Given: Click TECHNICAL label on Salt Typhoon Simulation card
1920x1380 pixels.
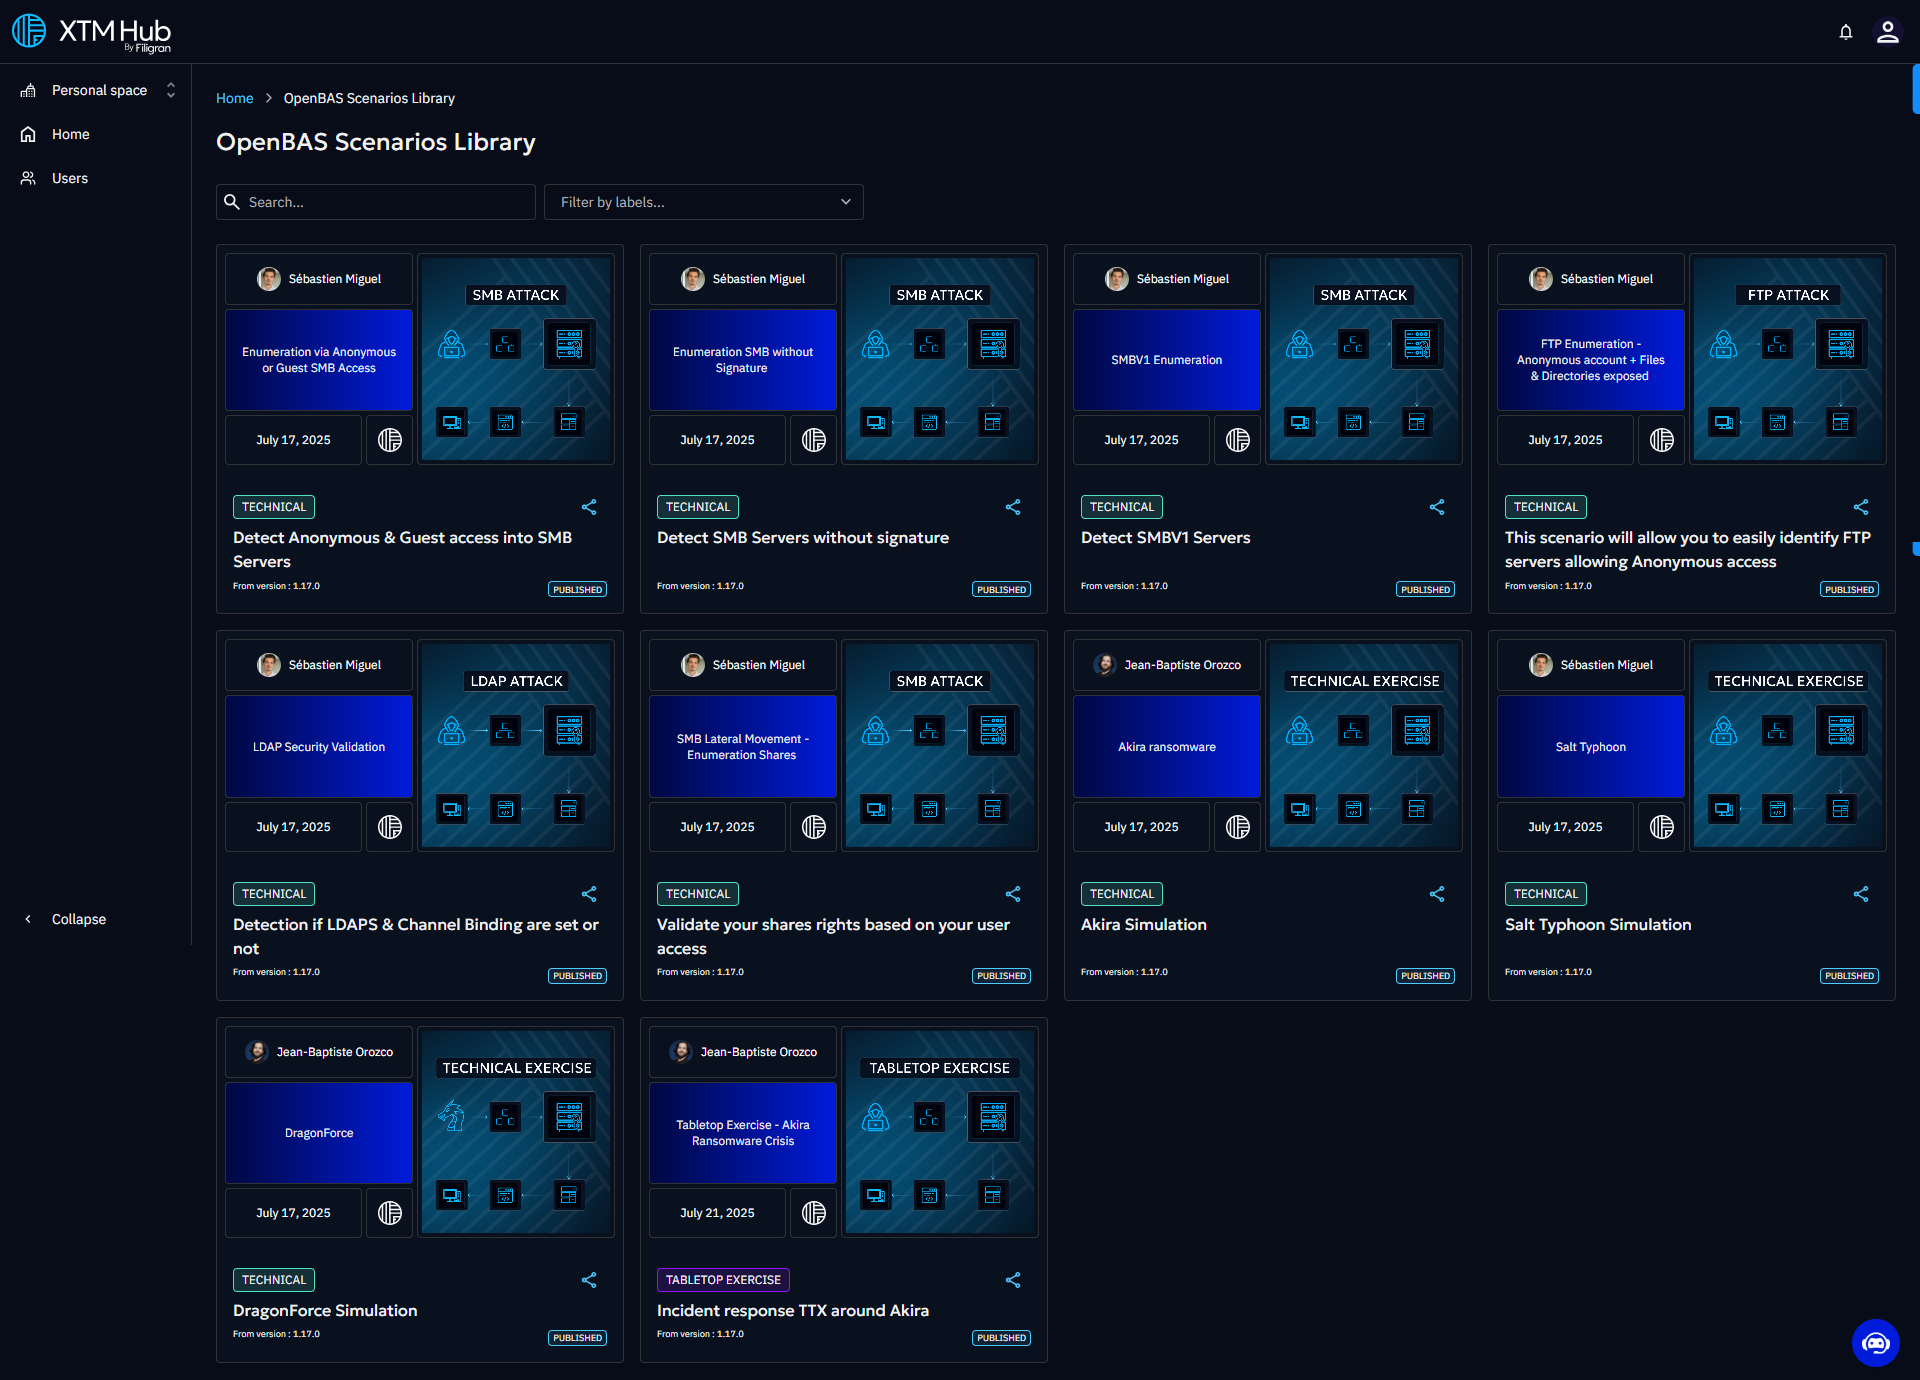Looking at the screenshot, I should (1546, 894).
